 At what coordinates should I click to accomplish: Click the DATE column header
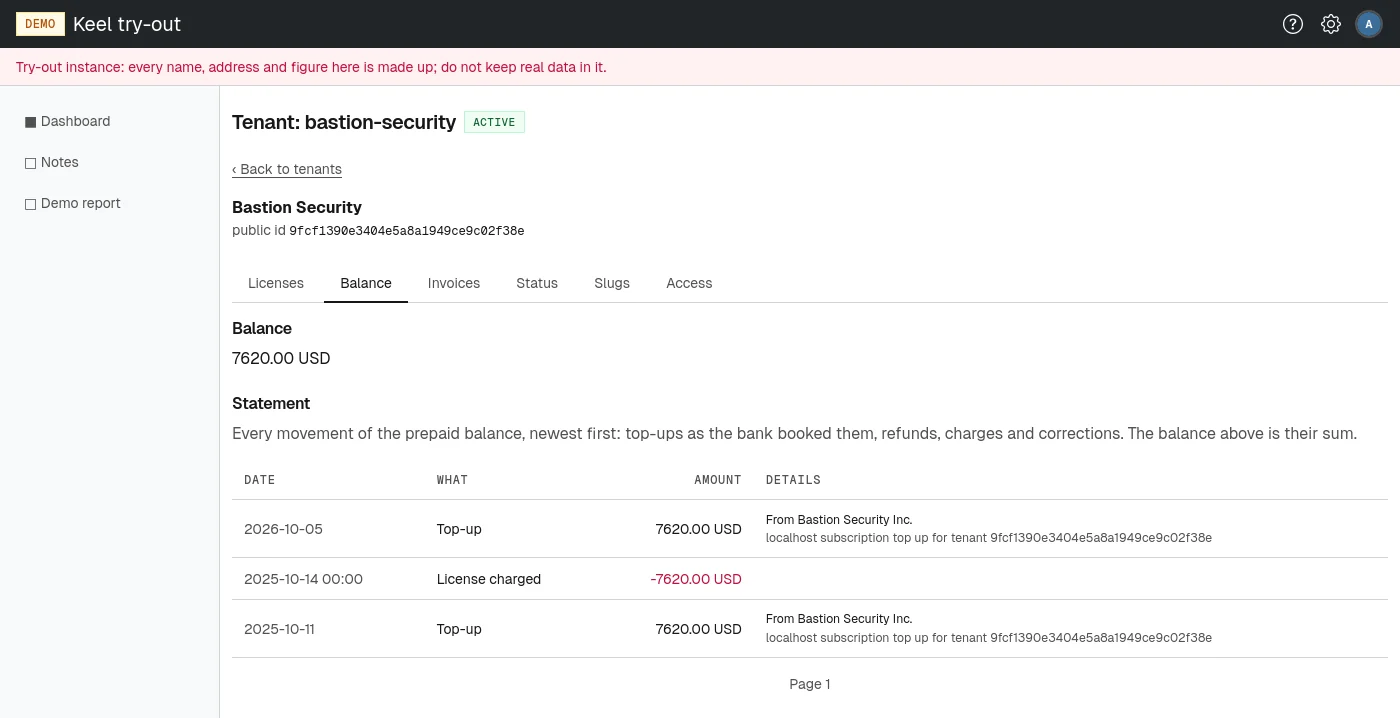pyautogui.click(x=260, y=480)
